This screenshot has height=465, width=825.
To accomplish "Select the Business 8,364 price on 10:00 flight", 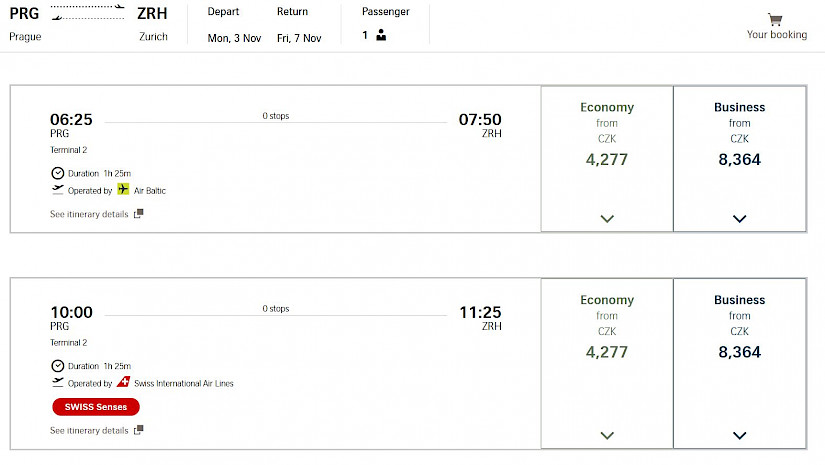I will [740, 352].
